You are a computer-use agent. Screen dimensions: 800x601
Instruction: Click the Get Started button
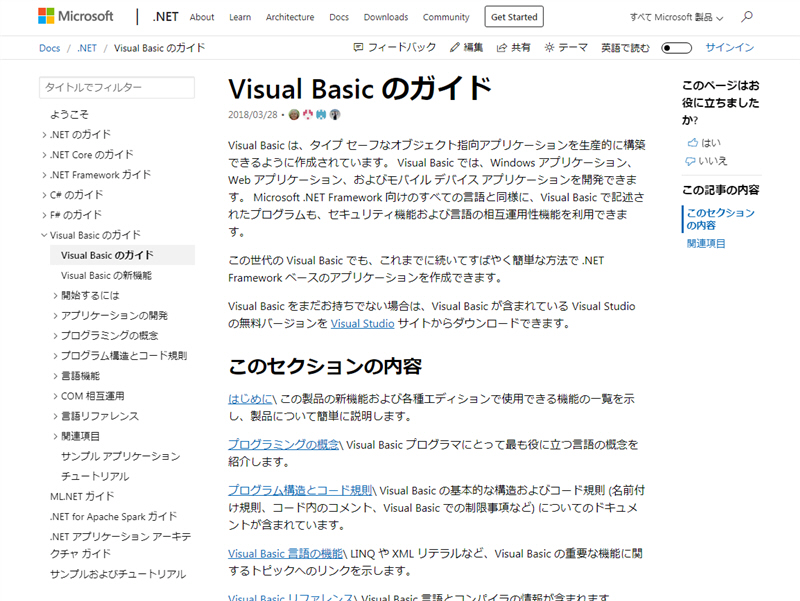(513, 17)
